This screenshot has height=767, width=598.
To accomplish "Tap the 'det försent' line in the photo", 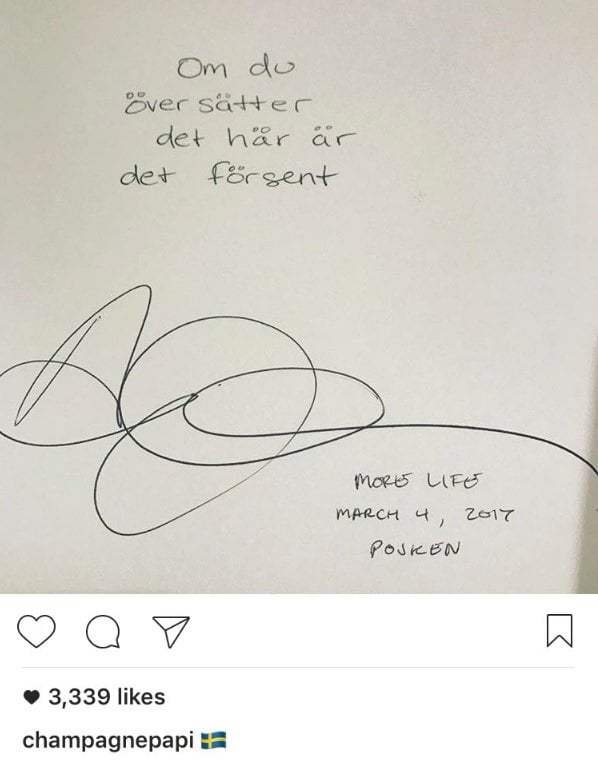I will (x=228, y=175).
